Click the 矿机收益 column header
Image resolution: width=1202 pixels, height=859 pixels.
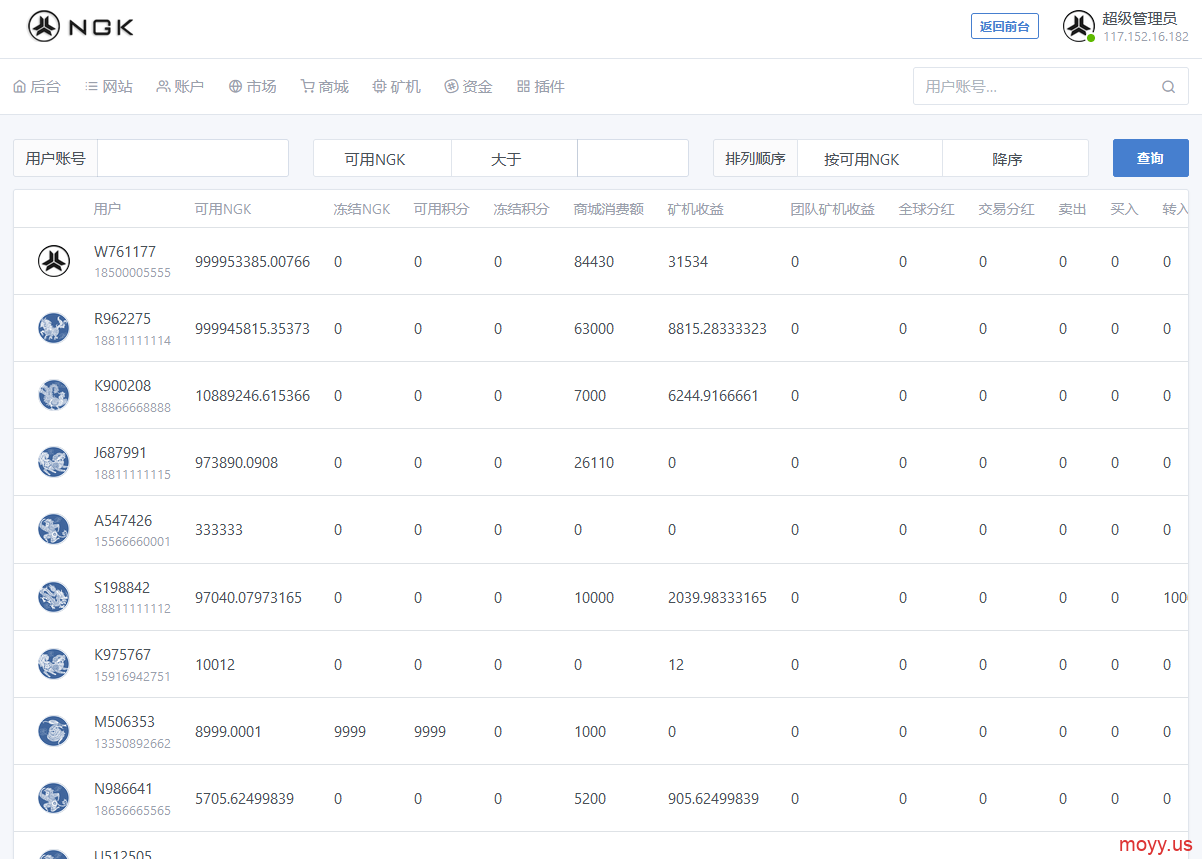pos(696,209)
